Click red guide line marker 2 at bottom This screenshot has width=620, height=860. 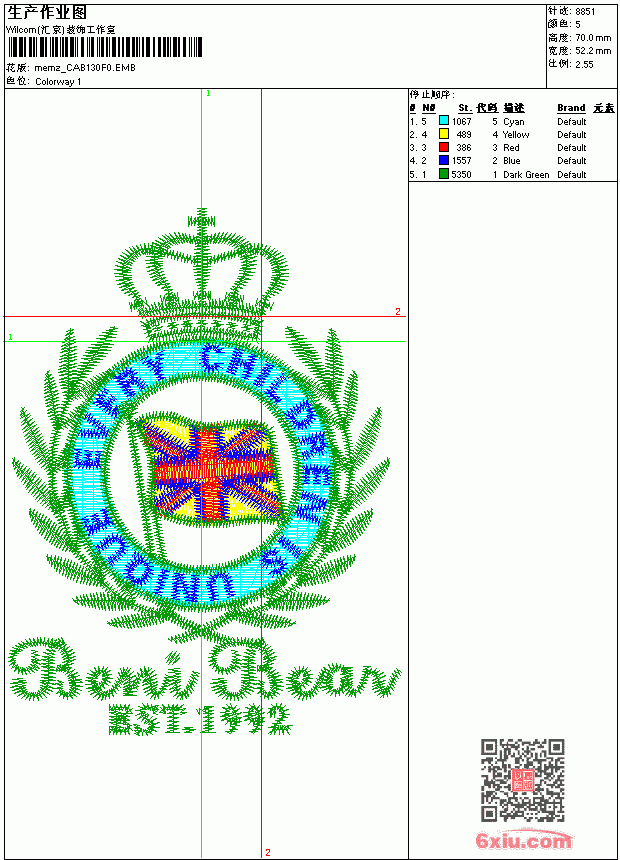[268, 852]
